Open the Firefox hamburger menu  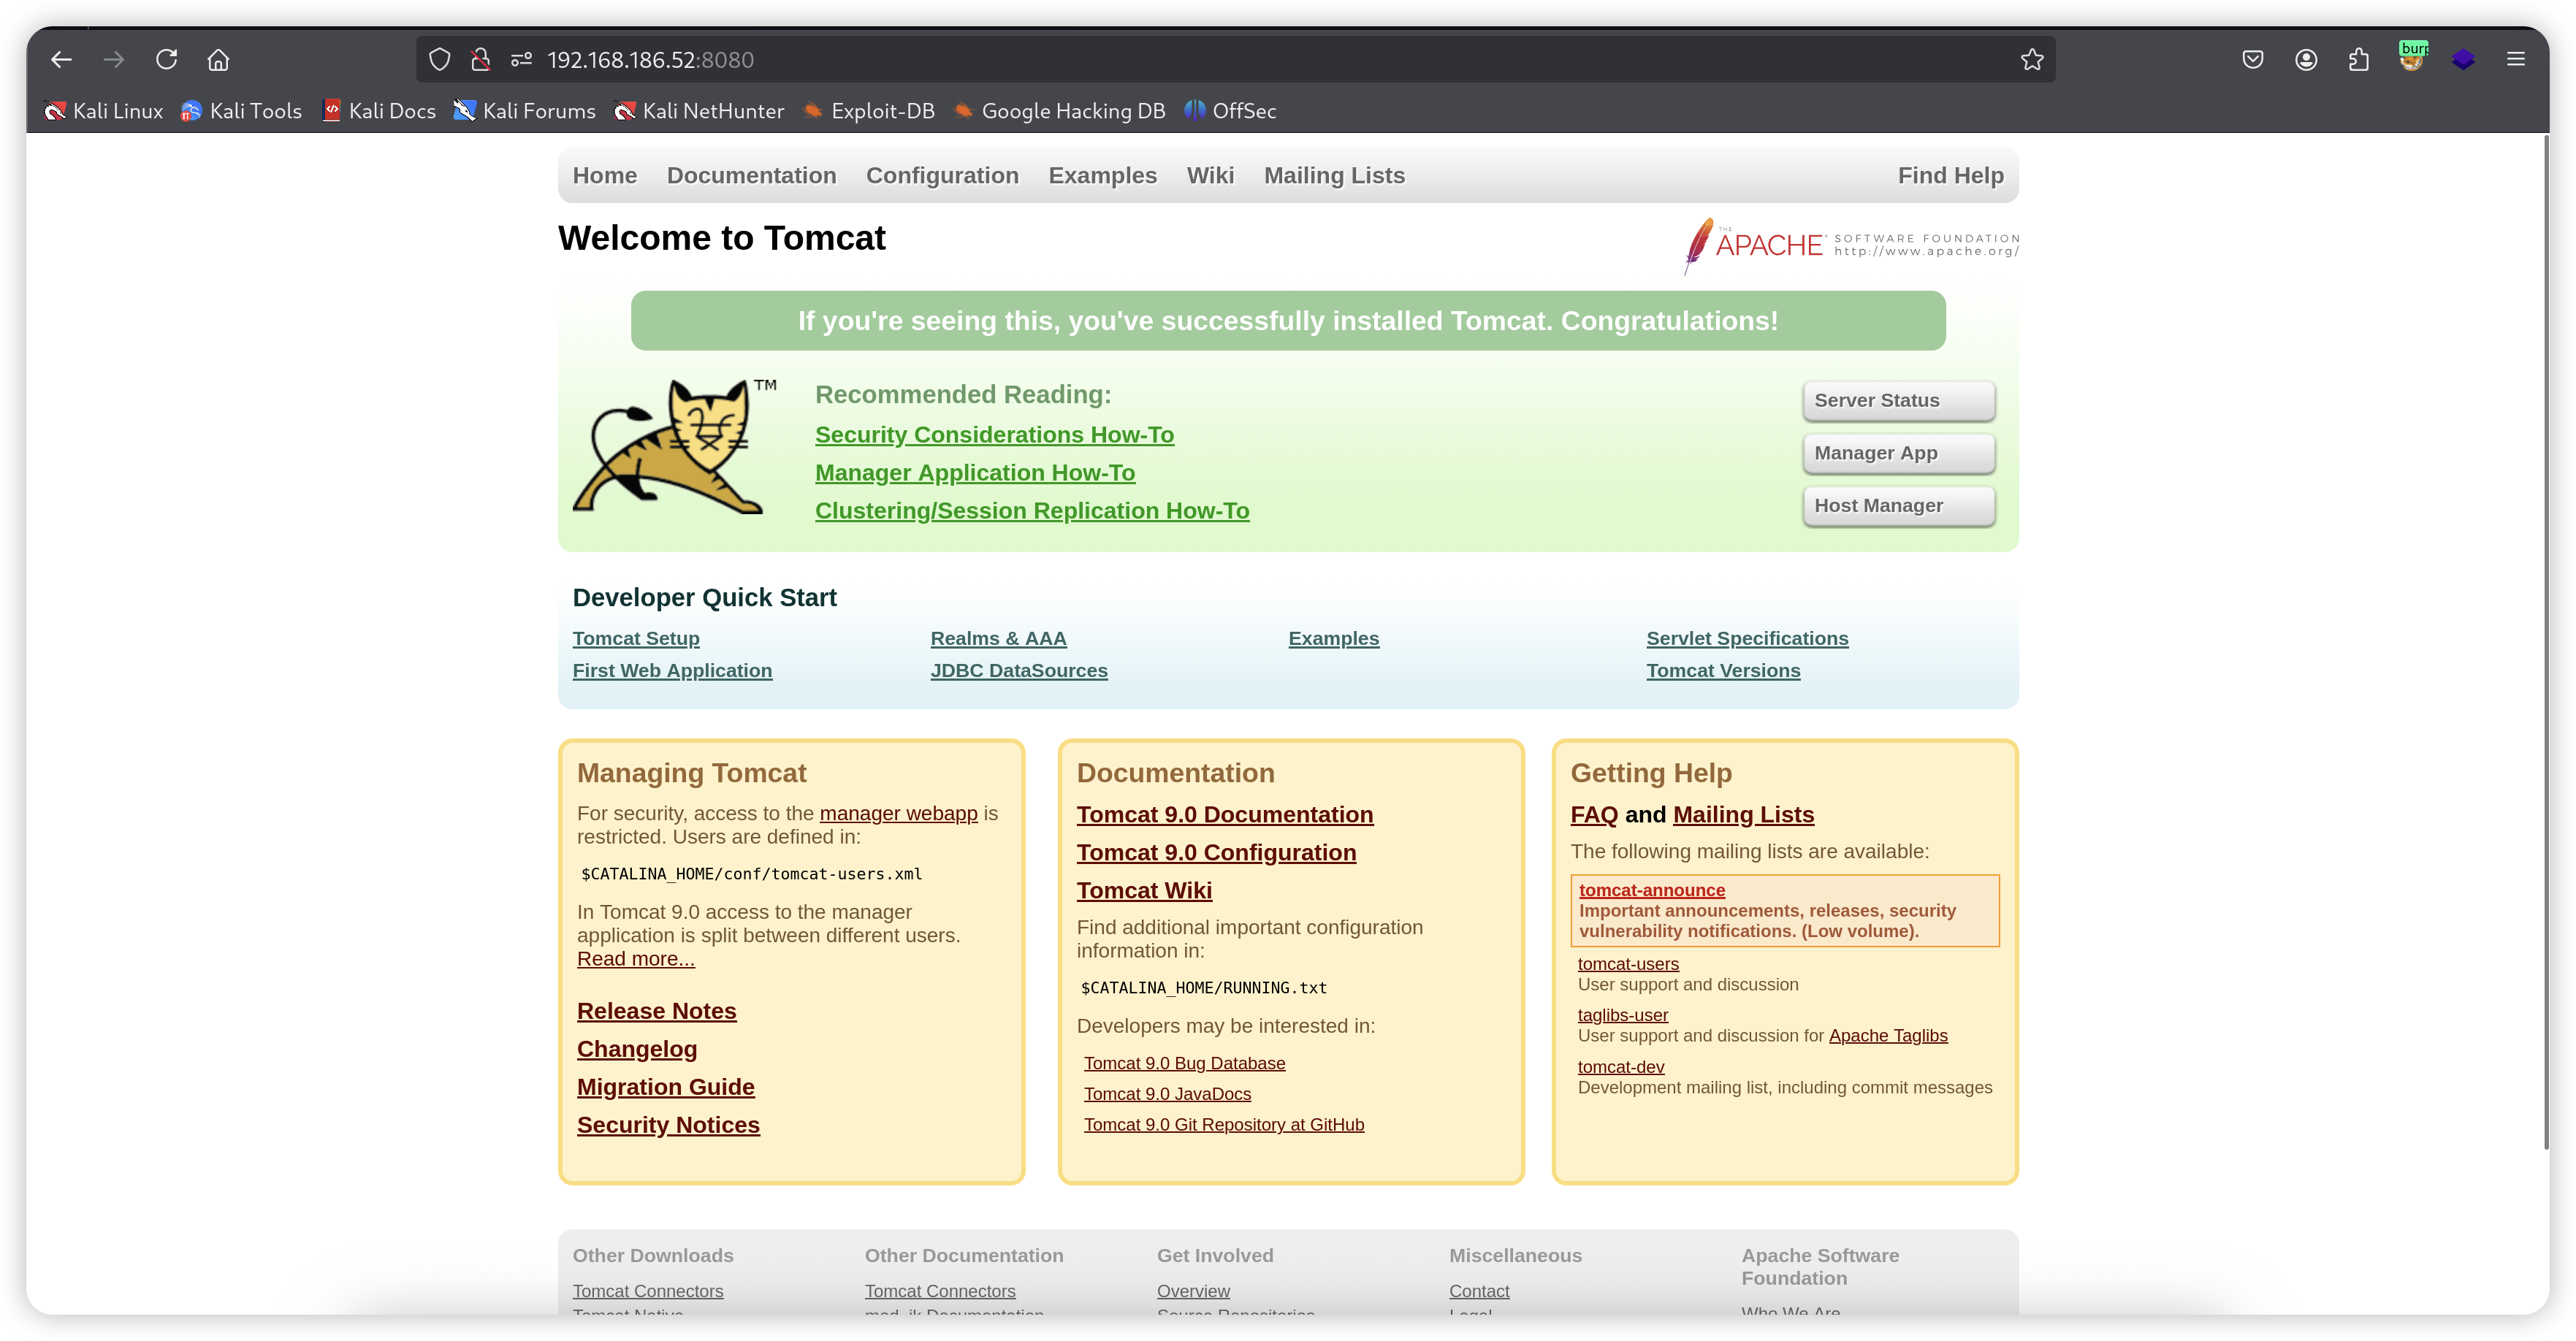(2516, 60)
